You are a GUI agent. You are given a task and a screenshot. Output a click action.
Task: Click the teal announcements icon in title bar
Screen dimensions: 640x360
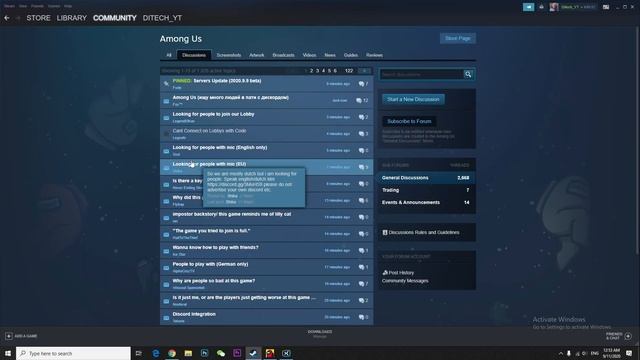coord(528,7)
